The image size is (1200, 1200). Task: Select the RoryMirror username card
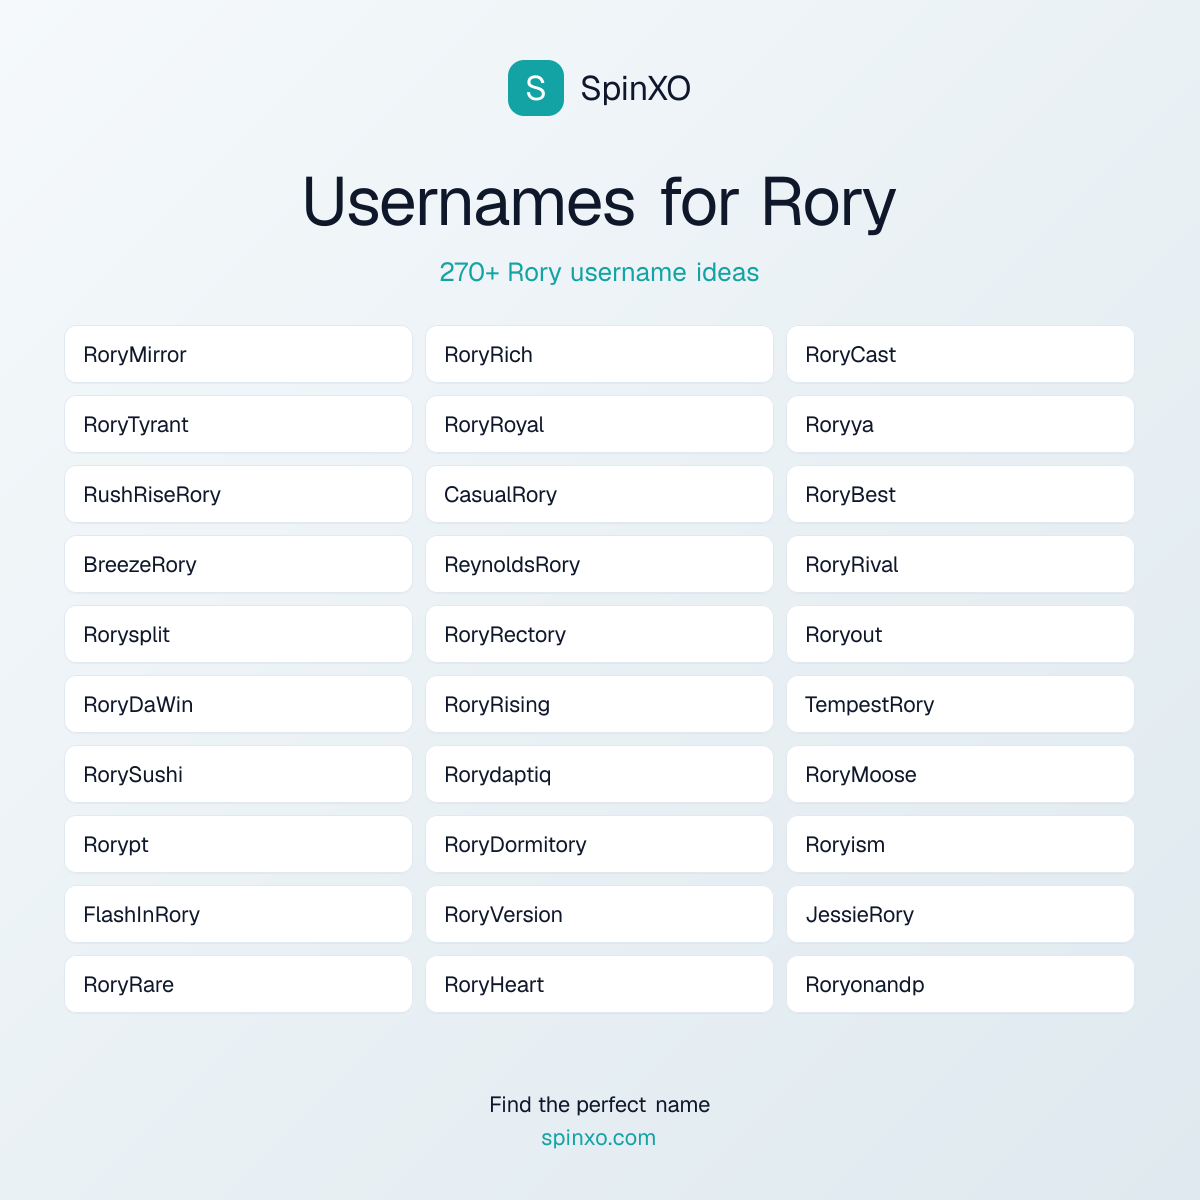click(x=238, y=354)
